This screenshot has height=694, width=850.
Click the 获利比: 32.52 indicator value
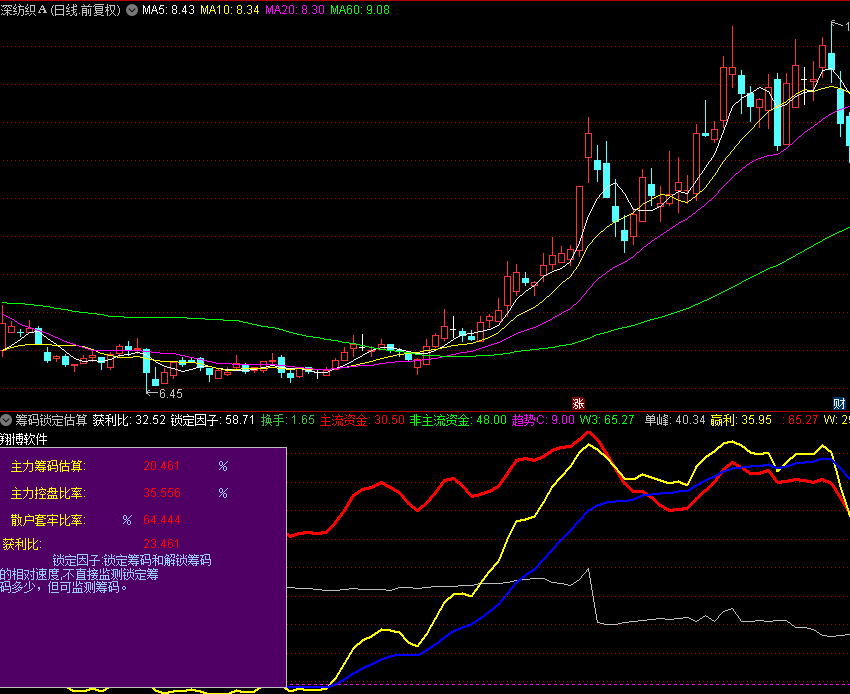tap(129, 420)
